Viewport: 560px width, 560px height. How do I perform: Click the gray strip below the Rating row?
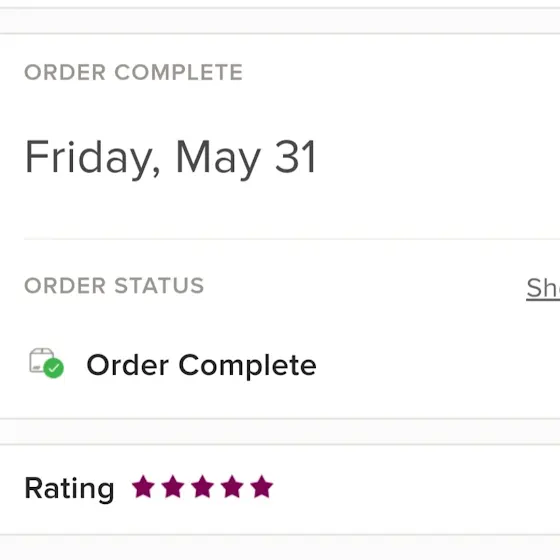(x=280, y=548)
